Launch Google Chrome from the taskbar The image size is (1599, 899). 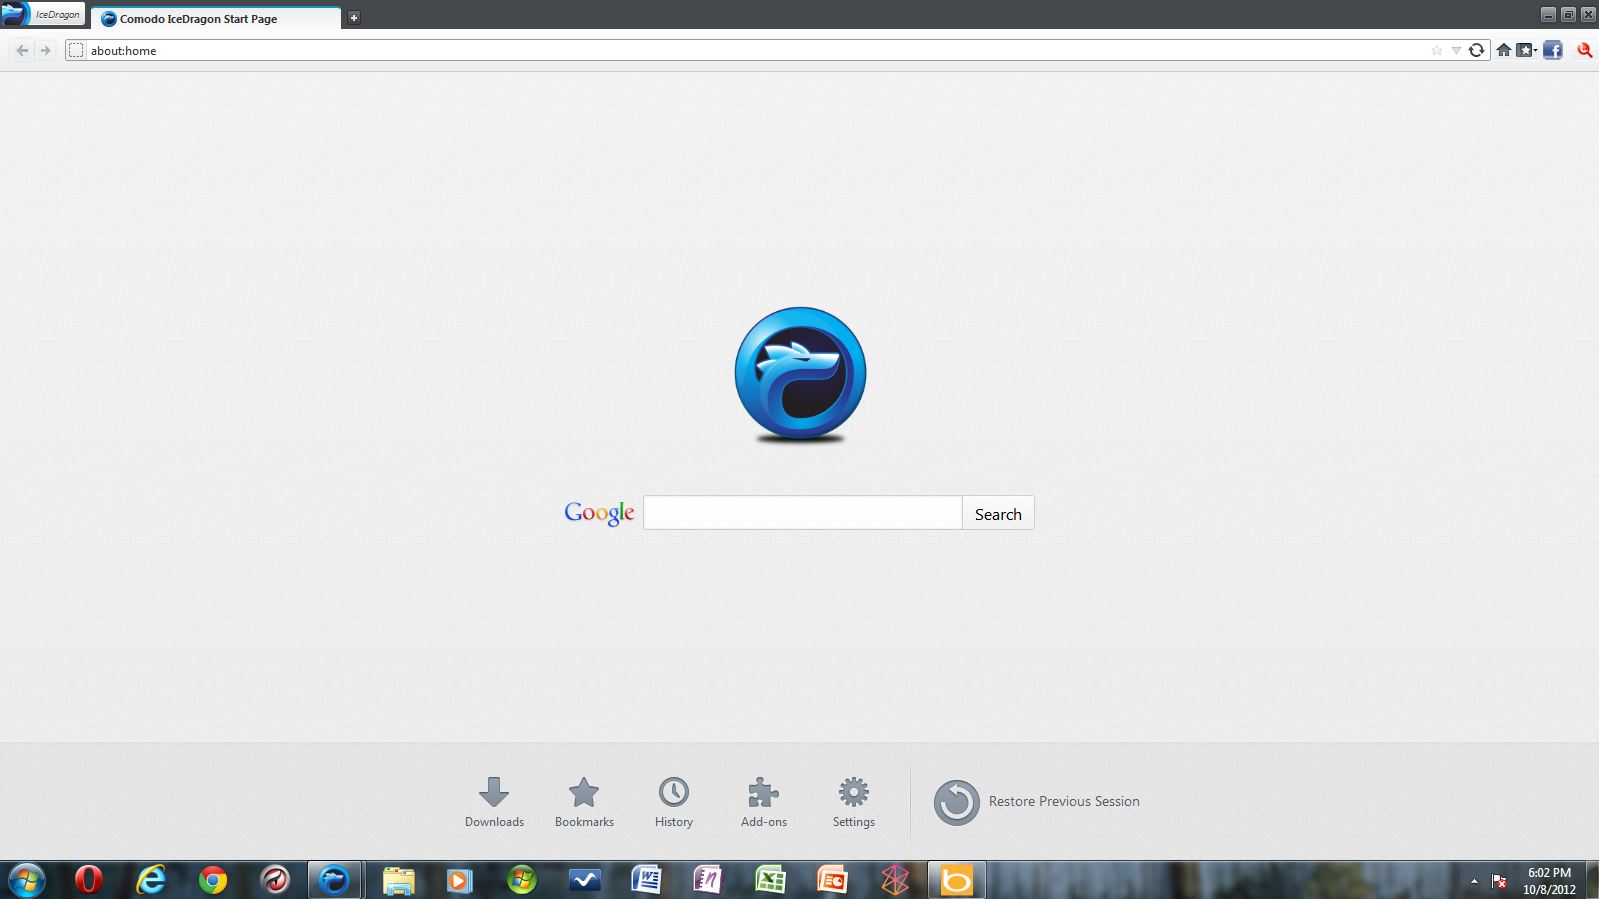213,880
